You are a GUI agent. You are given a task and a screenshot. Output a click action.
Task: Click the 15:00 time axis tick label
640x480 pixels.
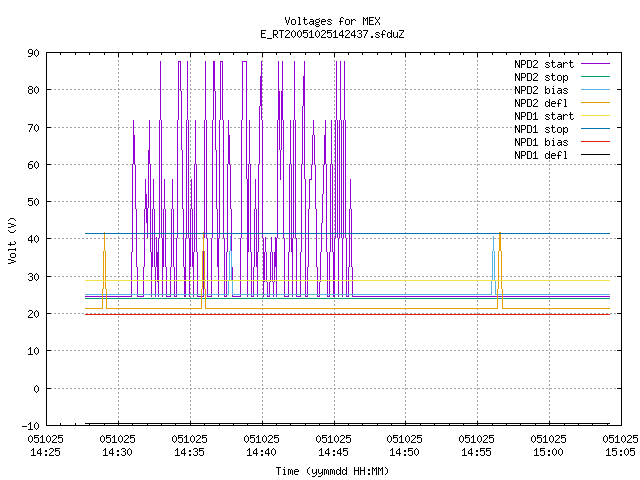tap(548, 446)
